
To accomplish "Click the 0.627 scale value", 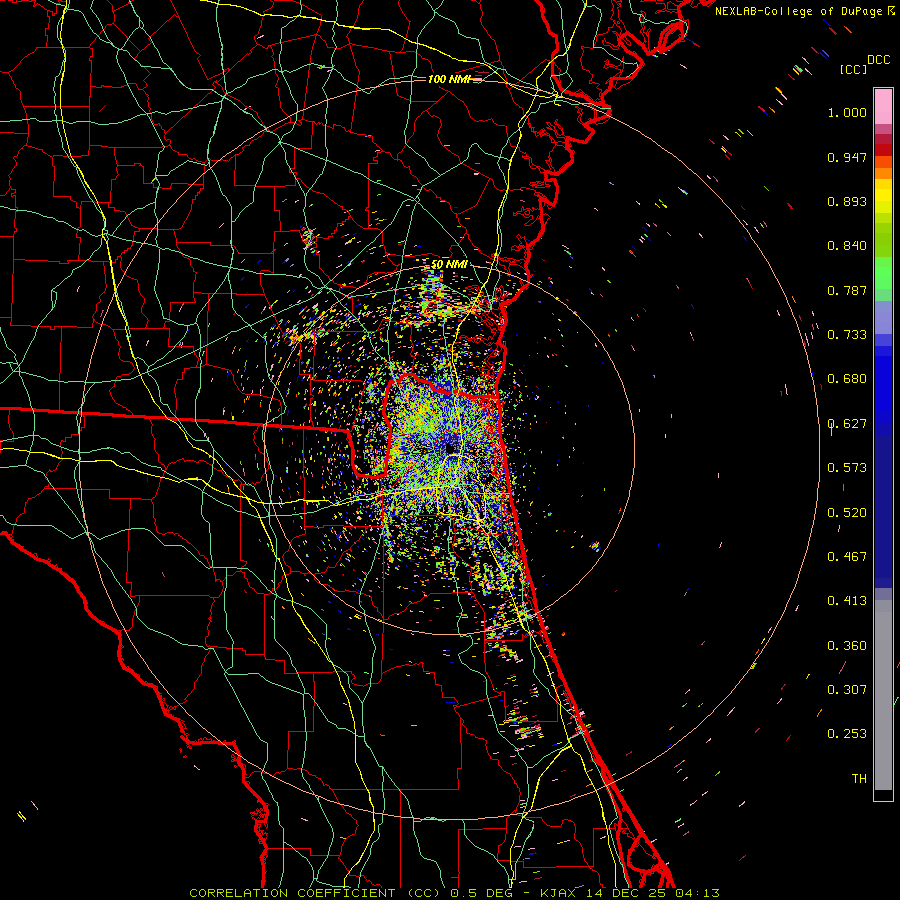I will (847, 424).
